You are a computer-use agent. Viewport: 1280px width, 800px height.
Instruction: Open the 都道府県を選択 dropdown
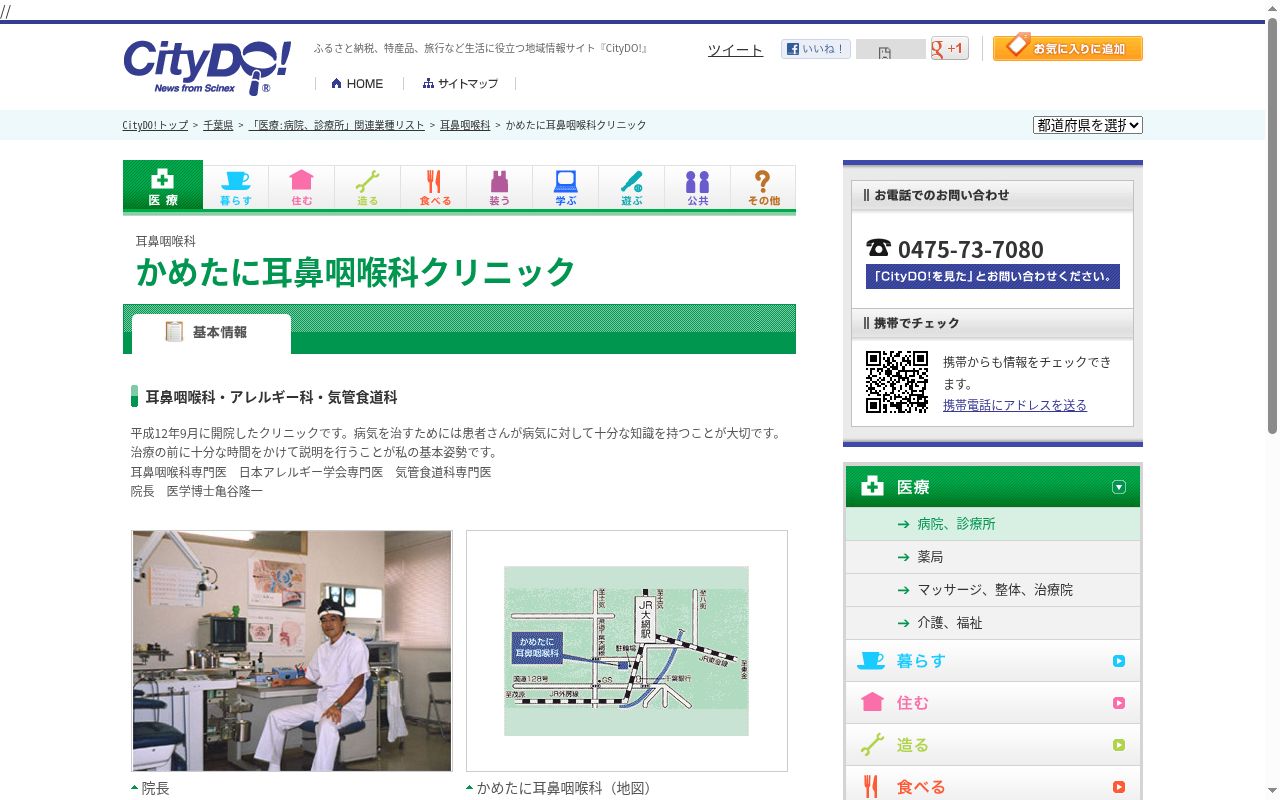coord(1088,125)
